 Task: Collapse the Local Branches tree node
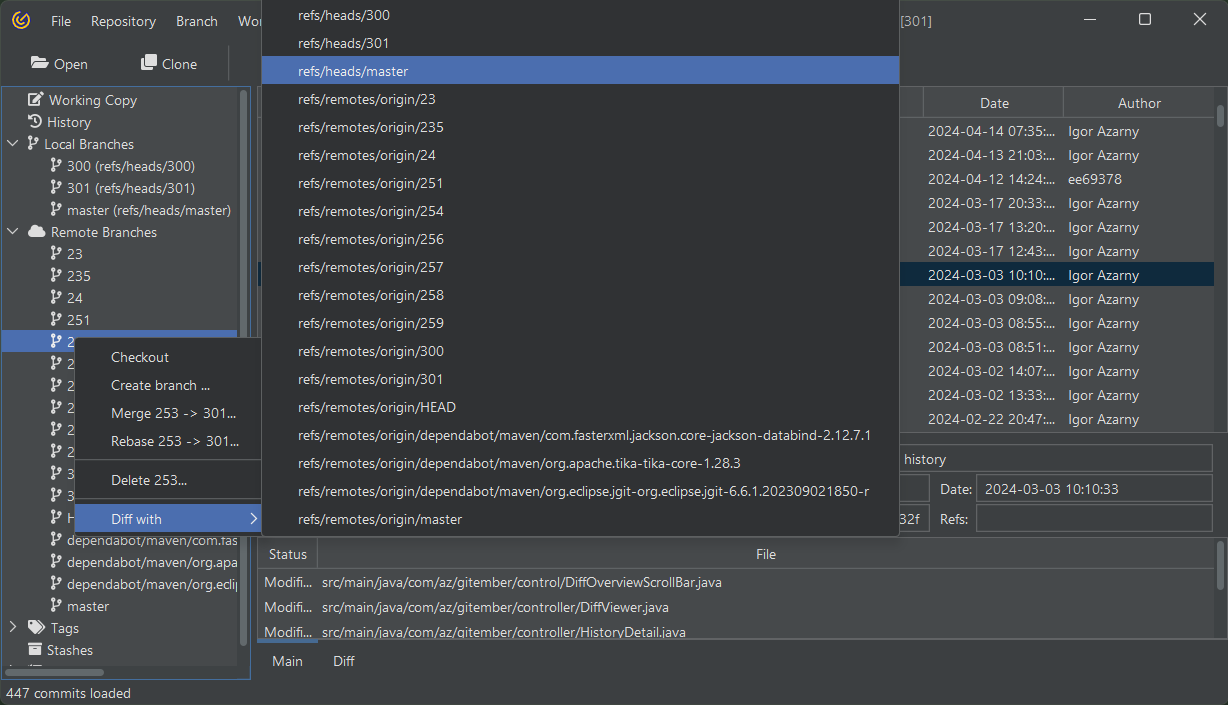[x=13, y=144]
